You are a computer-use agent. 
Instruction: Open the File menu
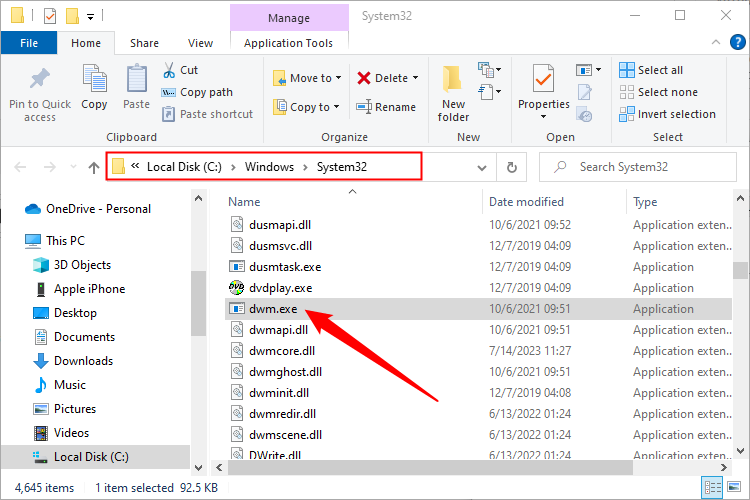click(29, 43)
